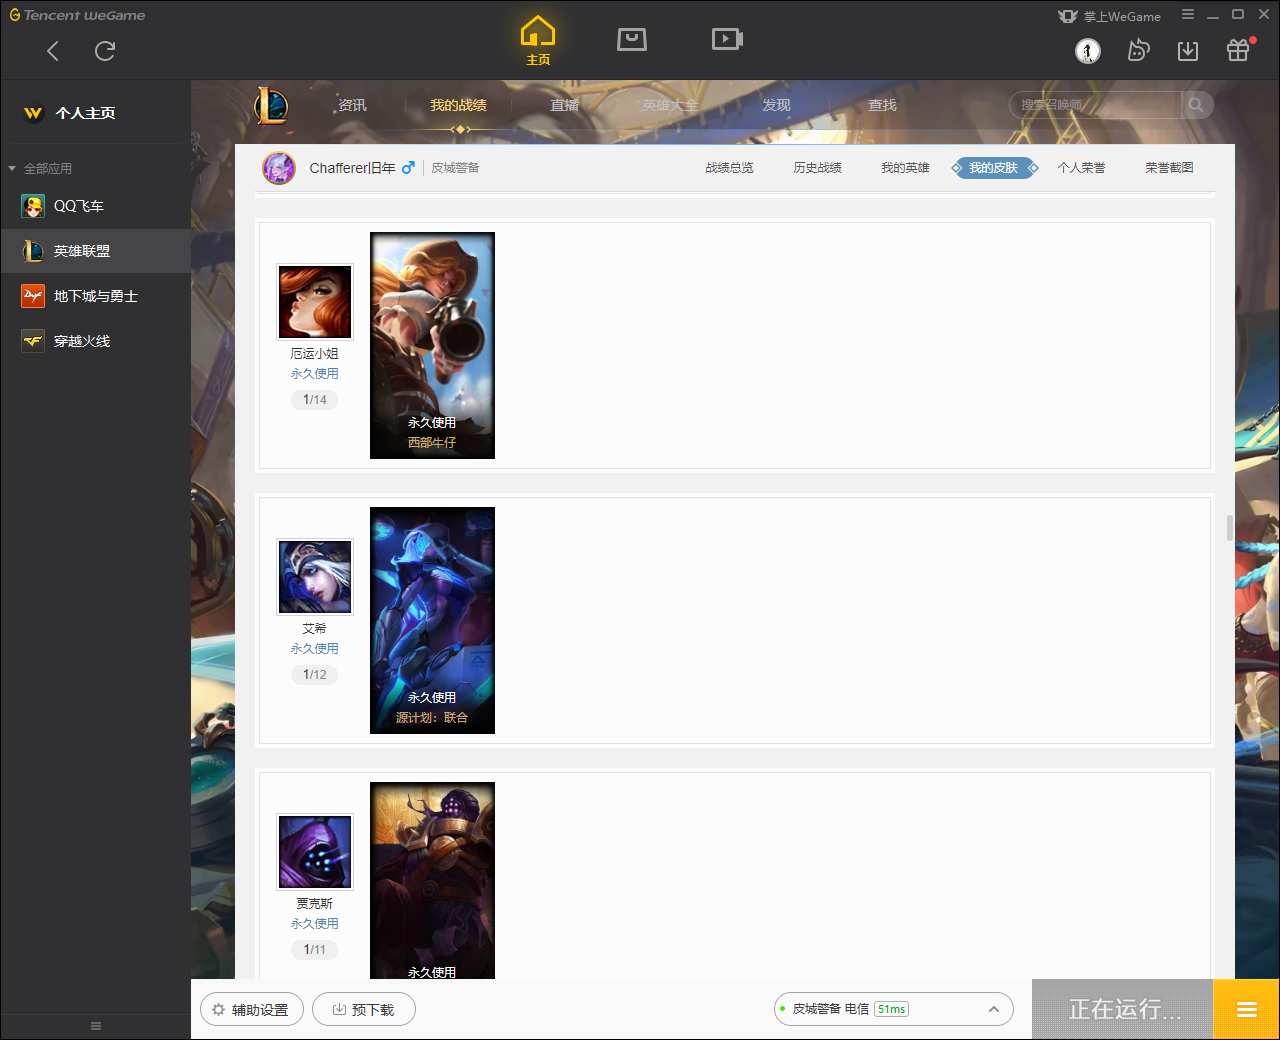1280x1040 pixels.
Task: Click the 正在运行 launch button
Action: click(x=1123, y=1010)
